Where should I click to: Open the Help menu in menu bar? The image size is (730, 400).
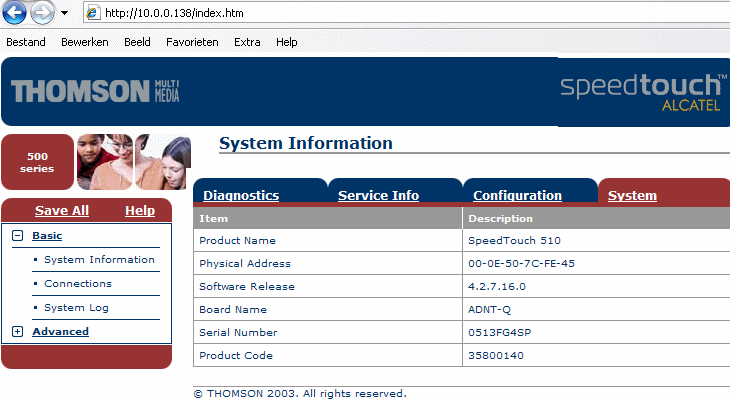pyautogui.click(x=286, y=42)
